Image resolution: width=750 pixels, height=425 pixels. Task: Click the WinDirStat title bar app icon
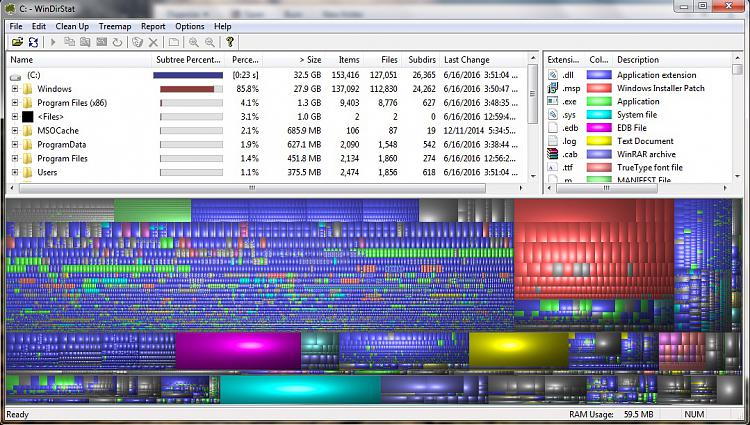tap(9, 8)
